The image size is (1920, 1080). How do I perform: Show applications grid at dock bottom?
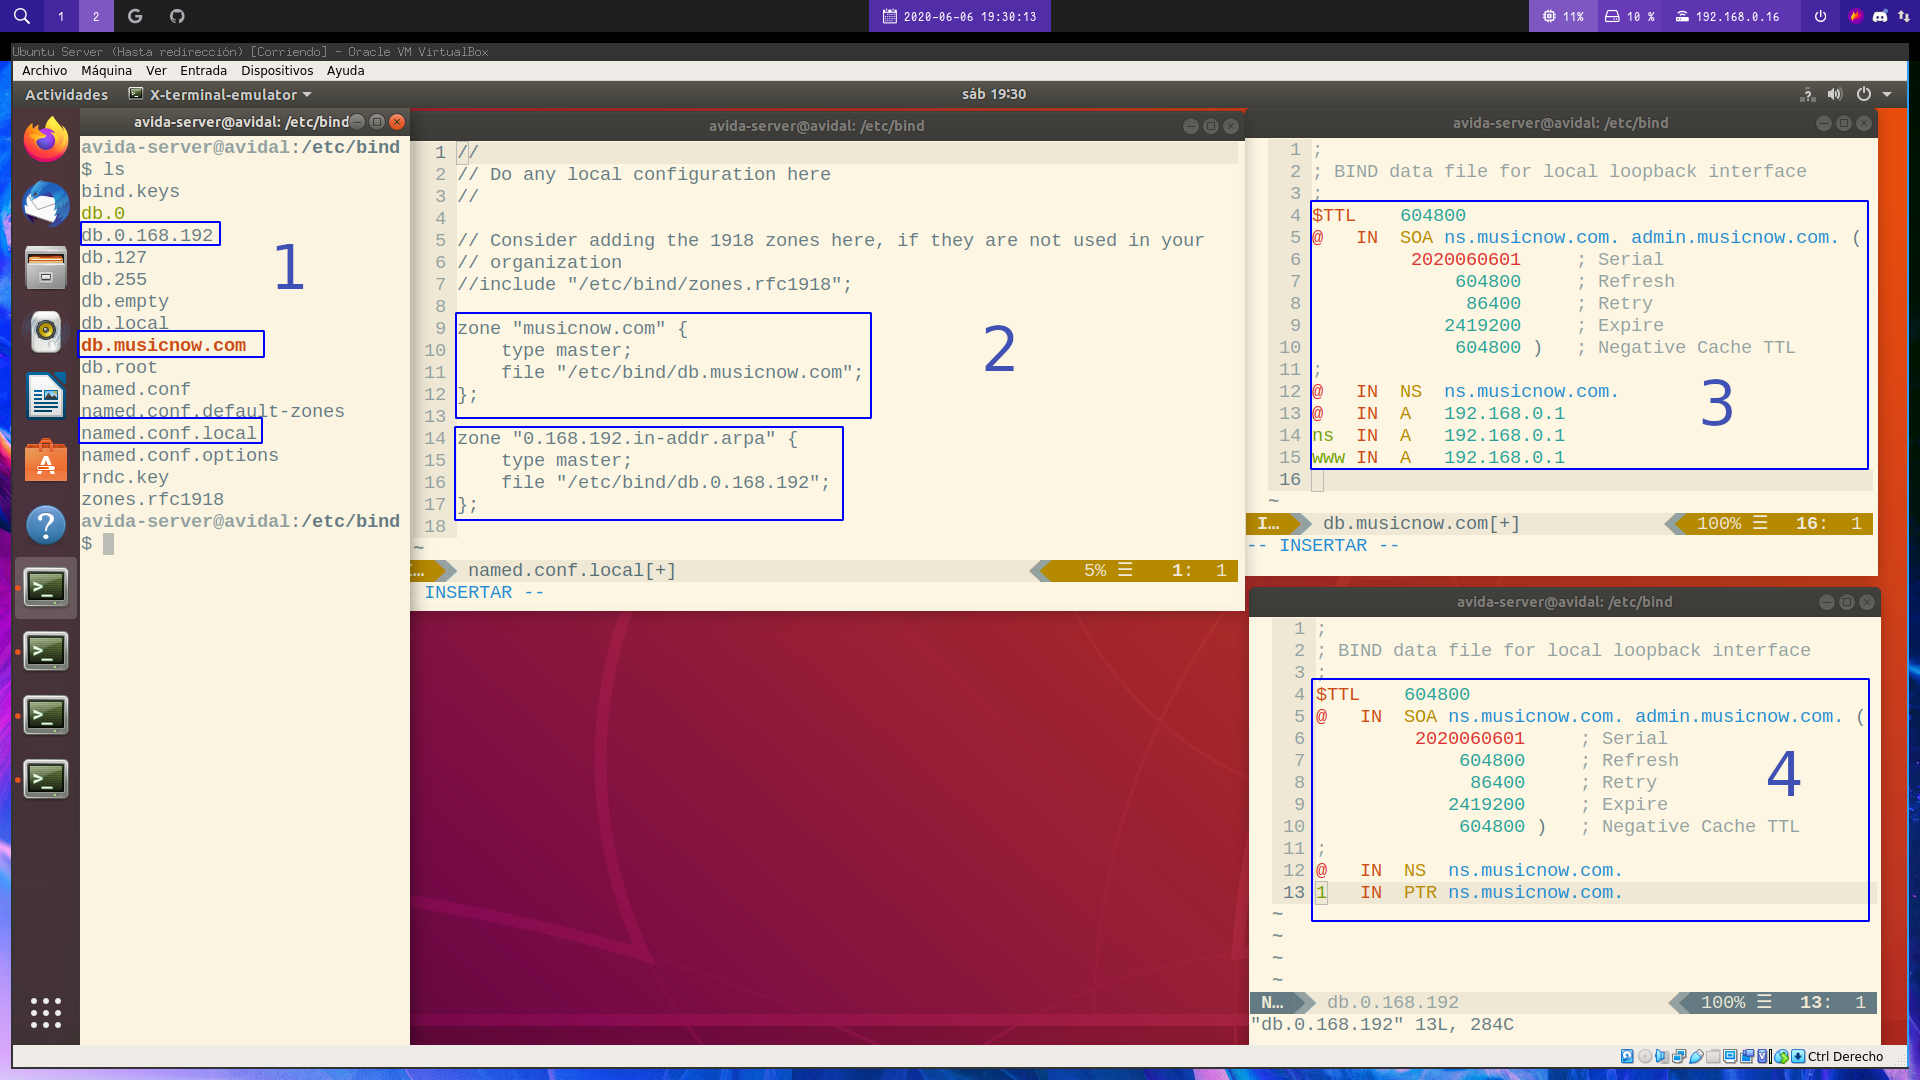tap(46, 1013)
